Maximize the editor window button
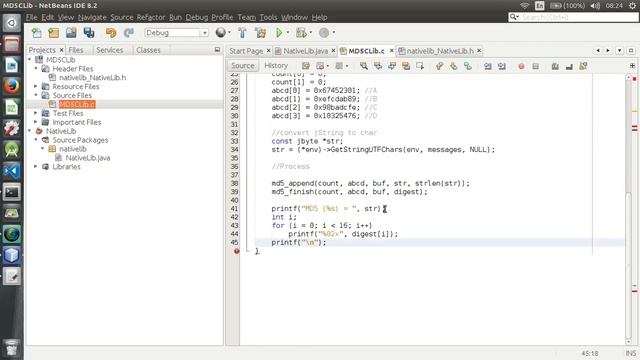640x360 pixels. click(631, 51)
